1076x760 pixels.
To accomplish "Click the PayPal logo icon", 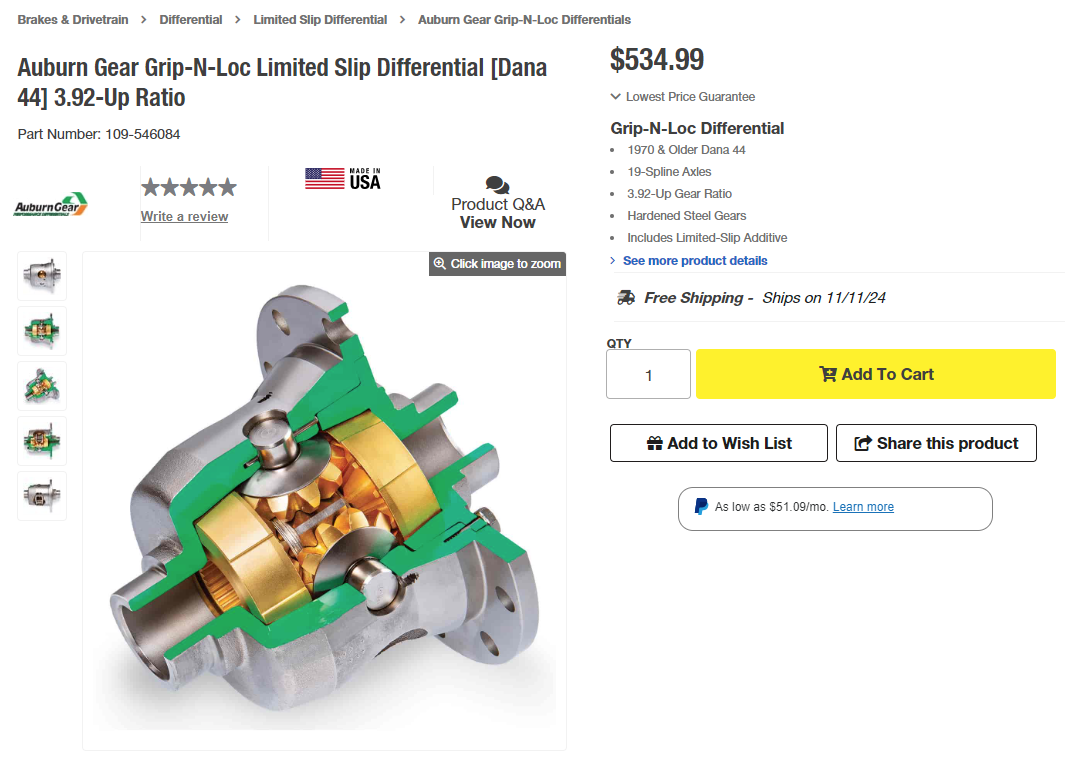I will [x=701, y=506].
